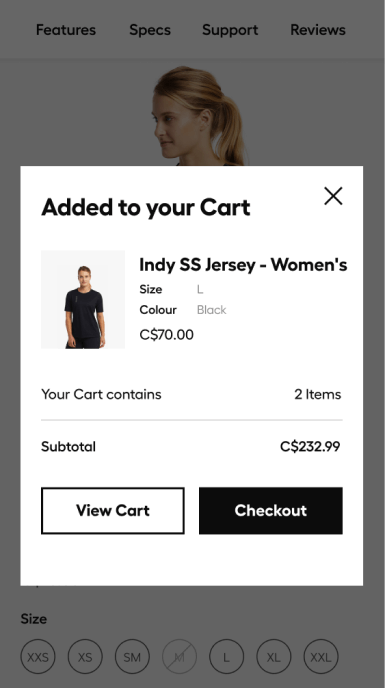Click the crossed-out M size option
This screenshot has height=688, width=385.
click(179, 656)
